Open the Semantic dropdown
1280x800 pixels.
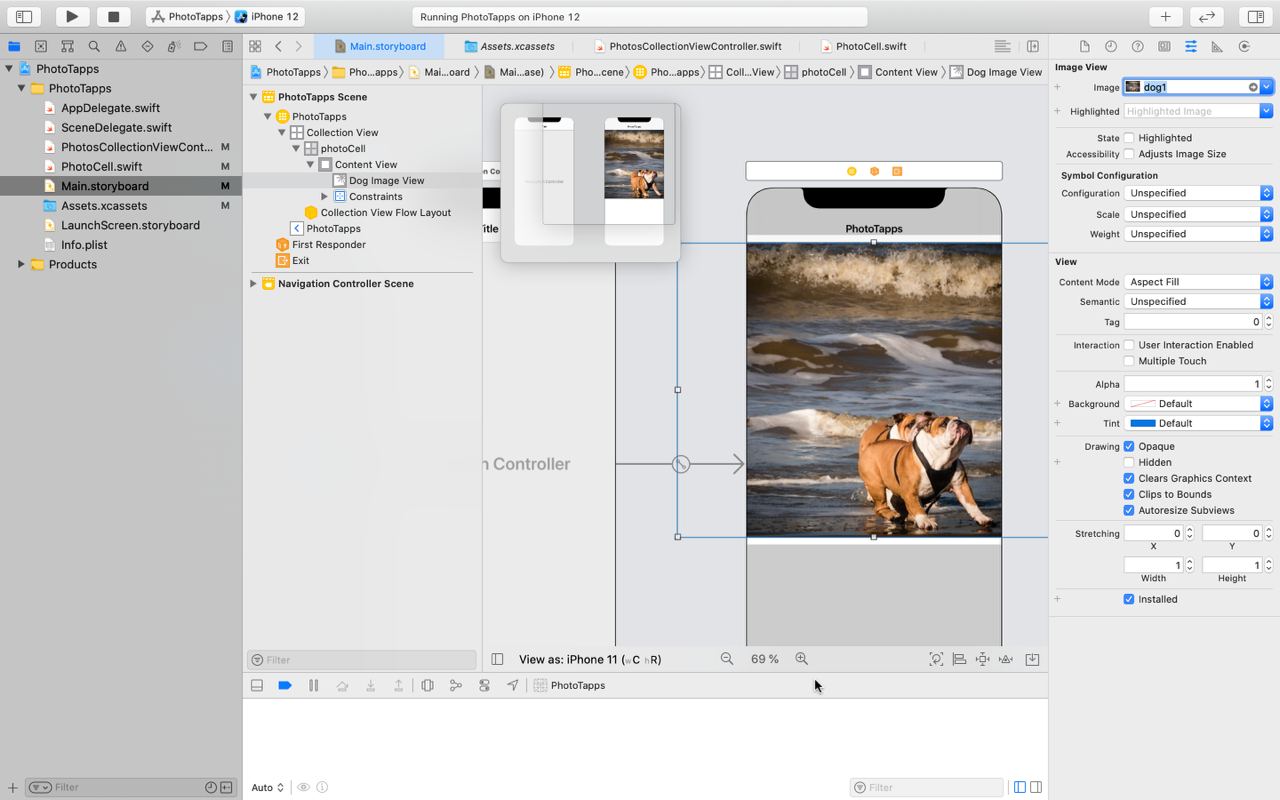click(1198, 301)
